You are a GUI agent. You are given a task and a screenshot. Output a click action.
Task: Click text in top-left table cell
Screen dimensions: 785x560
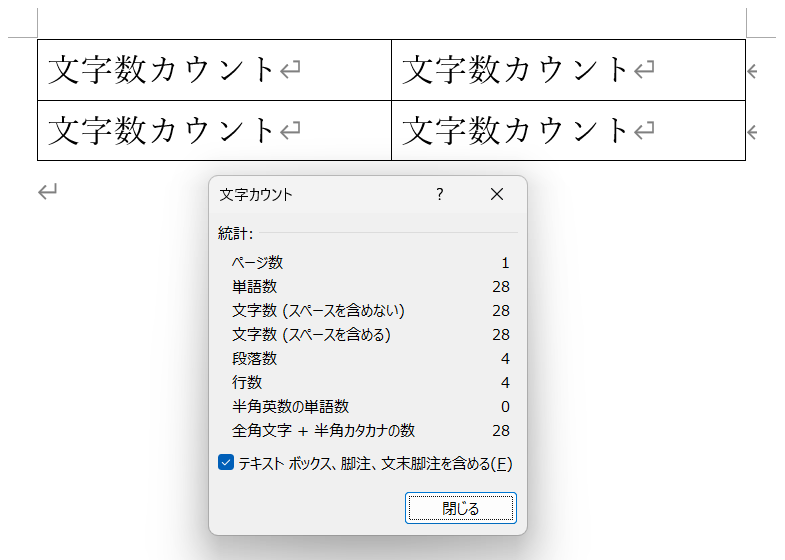tap(162, 70)
